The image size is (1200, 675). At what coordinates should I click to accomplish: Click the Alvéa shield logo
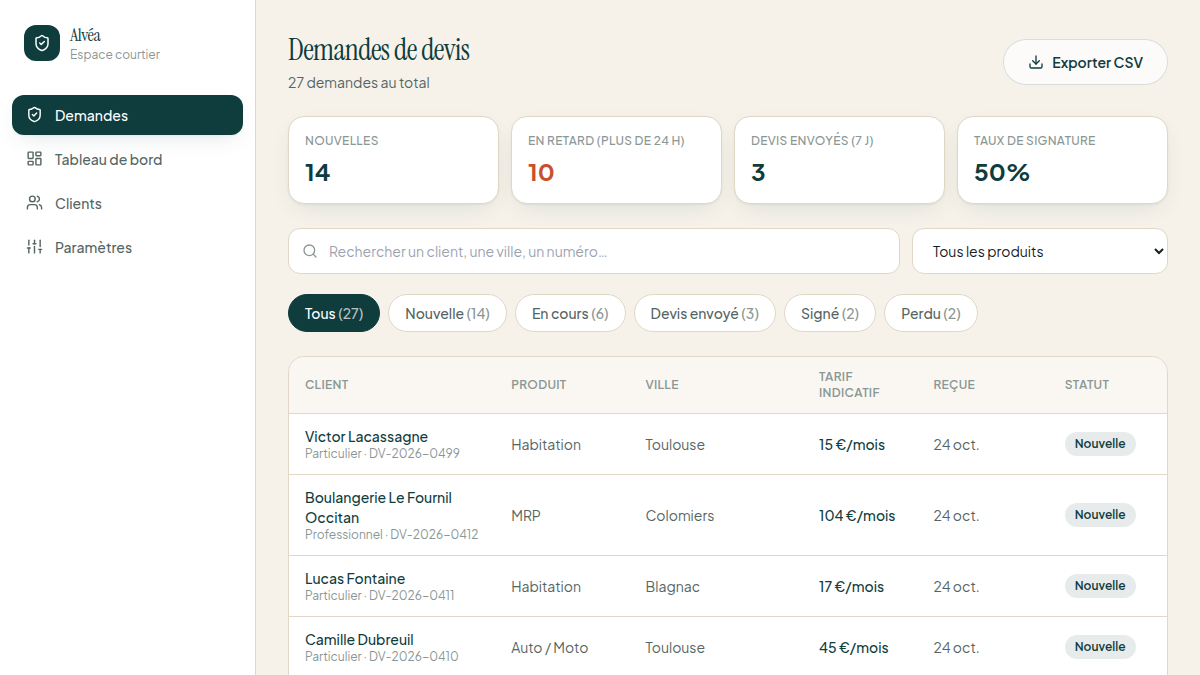(x=42, y=43)
